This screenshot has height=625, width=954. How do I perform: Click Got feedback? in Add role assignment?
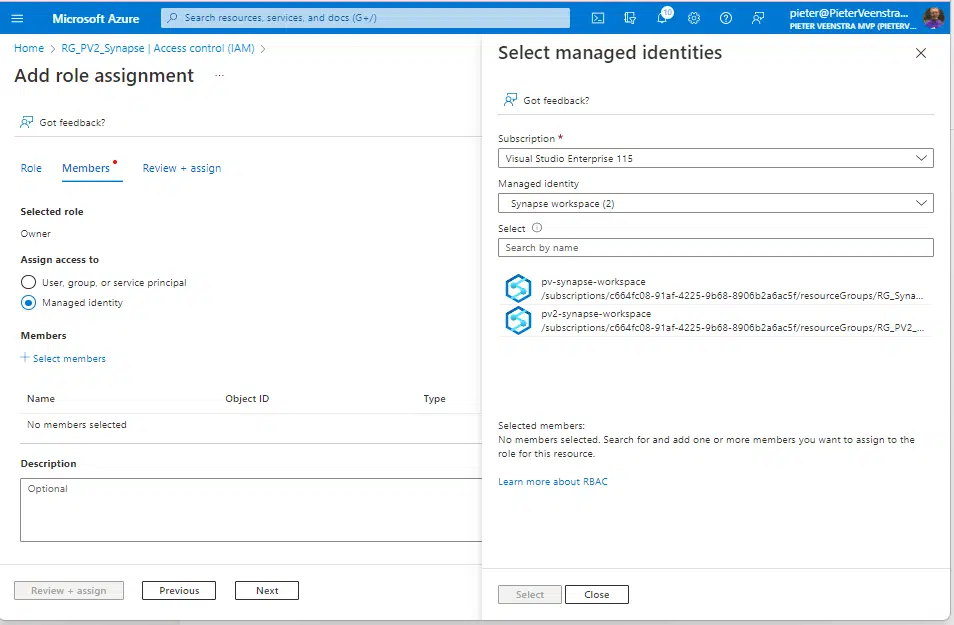(72, 122)
